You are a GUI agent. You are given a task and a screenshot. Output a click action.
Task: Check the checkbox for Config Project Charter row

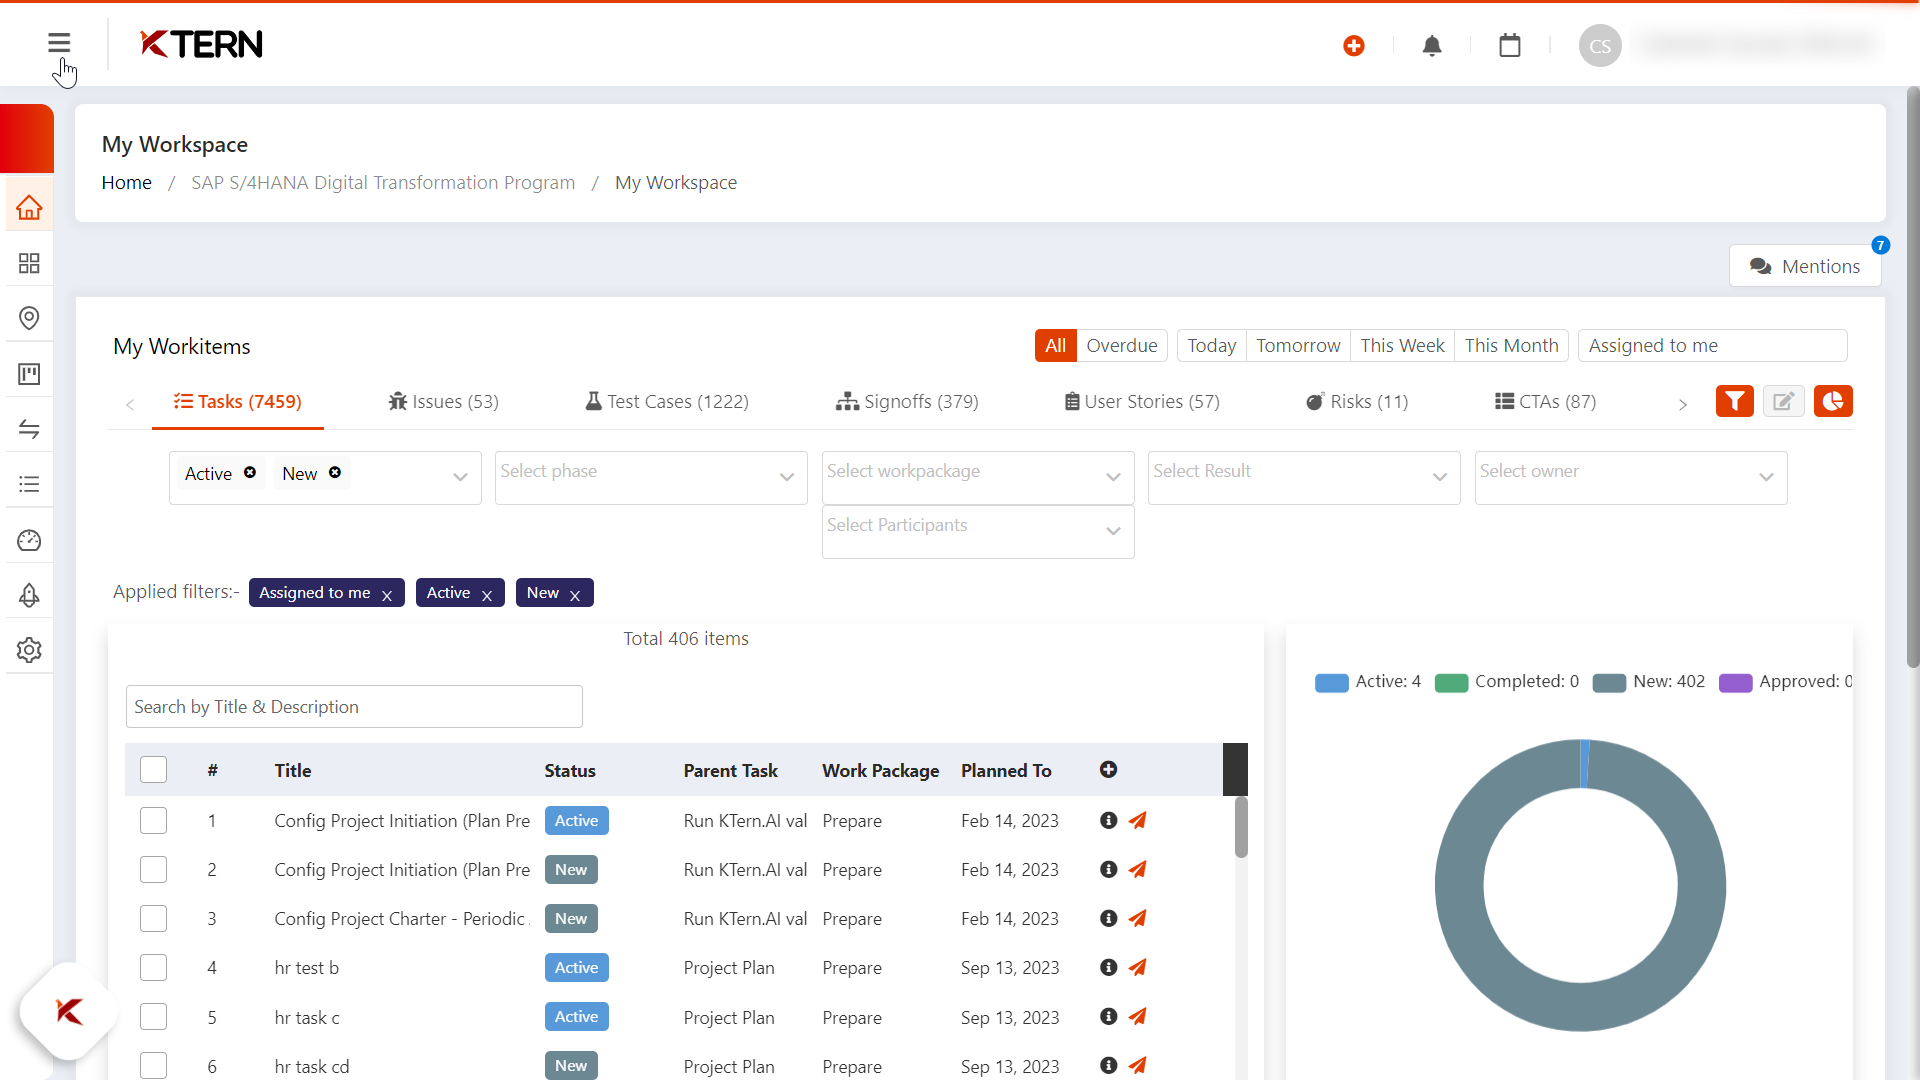[x=153, y=918]
